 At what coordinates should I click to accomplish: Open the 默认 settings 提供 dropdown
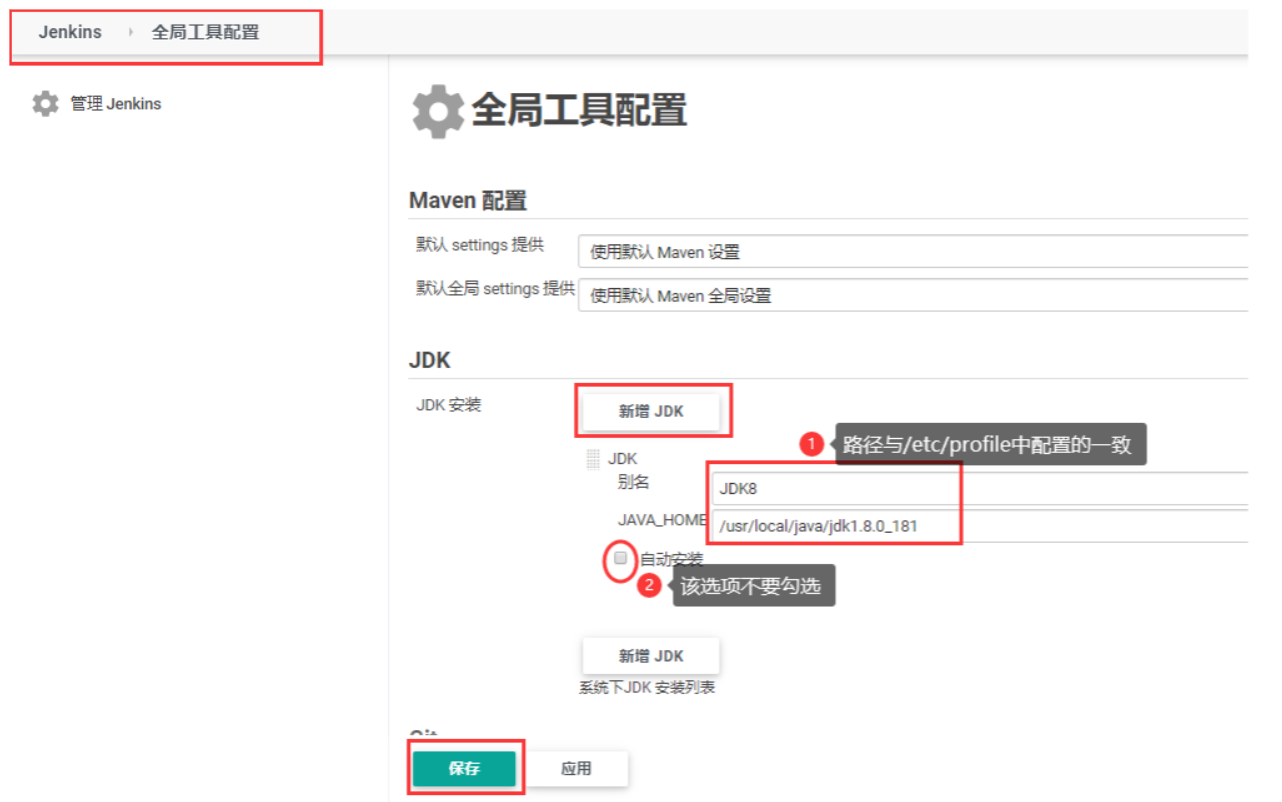point(913,252)
